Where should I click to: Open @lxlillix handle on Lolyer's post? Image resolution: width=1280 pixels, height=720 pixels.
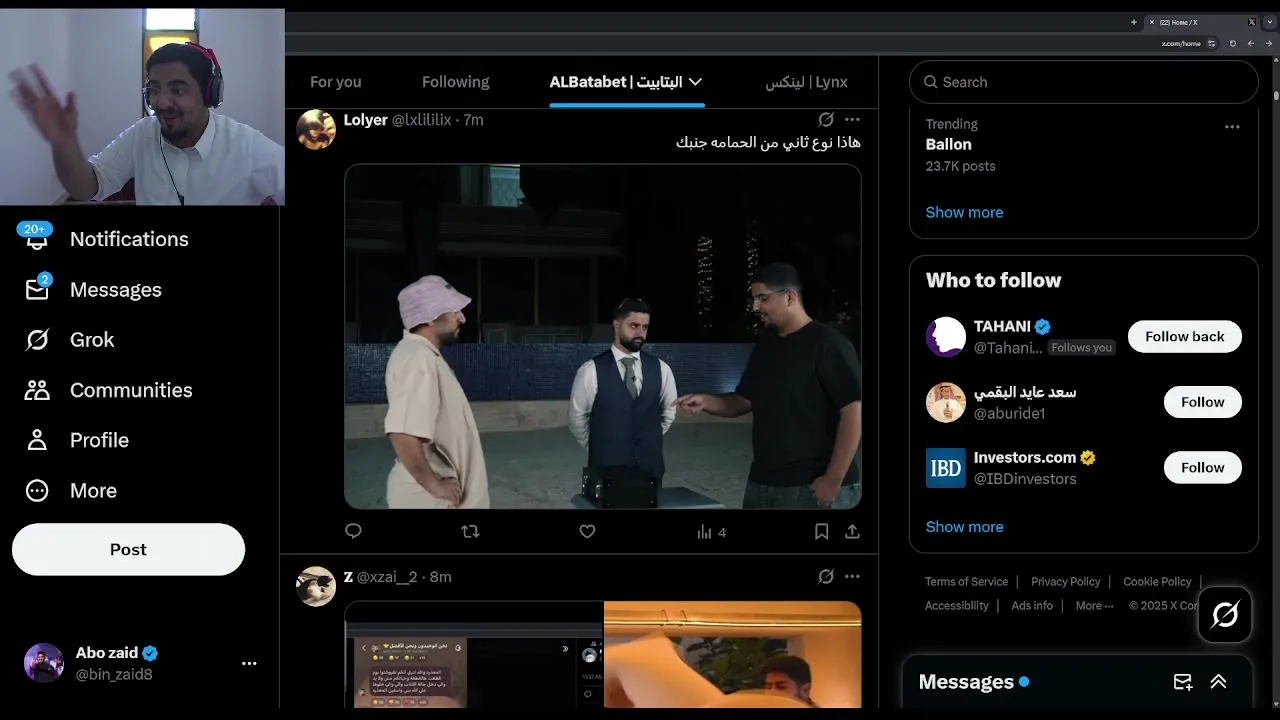[421, 120]
